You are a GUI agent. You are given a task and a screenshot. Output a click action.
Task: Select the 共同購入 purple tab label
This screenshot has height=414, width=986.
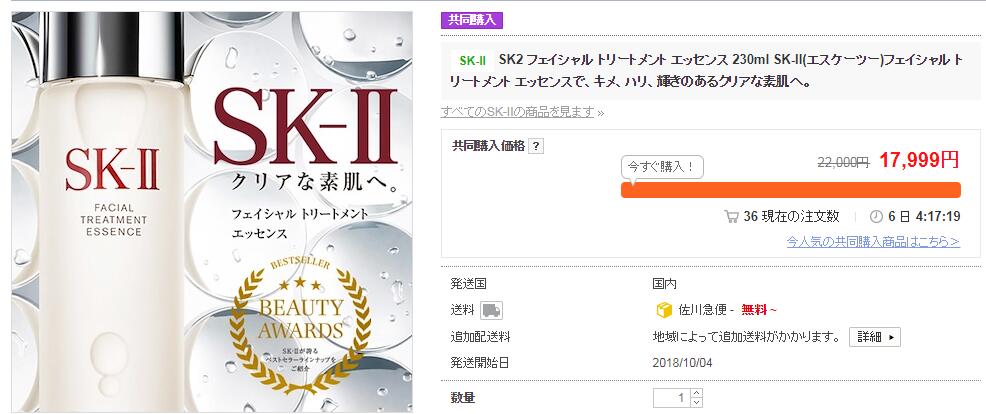tap(470, 19)
